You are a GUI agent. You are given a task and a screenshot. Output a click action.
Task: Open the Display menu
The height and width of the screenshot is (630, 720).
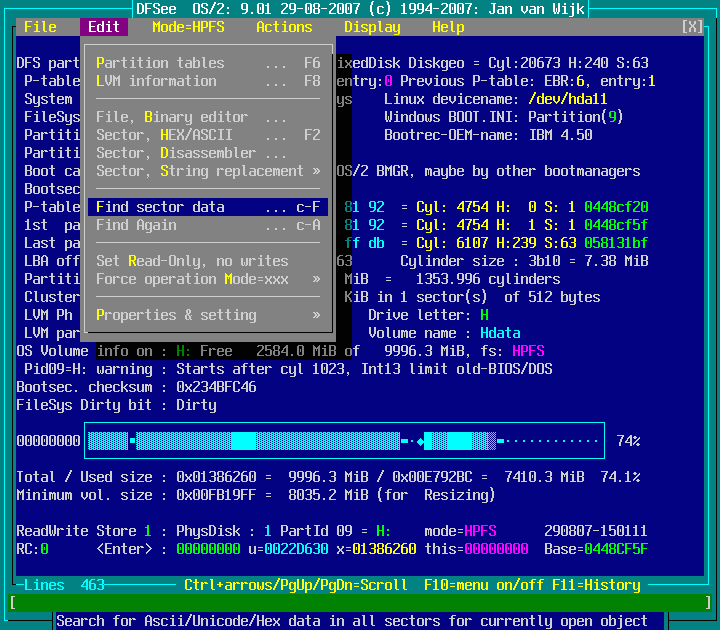(372, 27)
